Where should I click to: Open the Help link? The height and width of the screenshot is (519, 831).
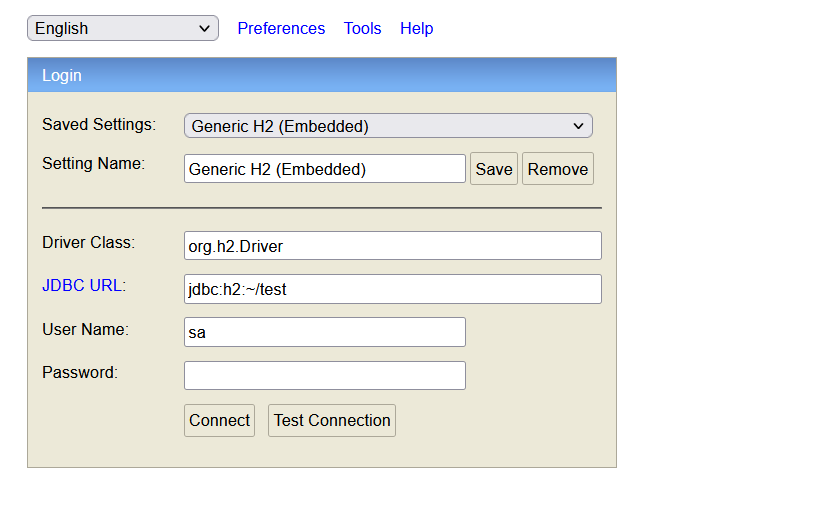pyautogui.click(x=416, y=28)
